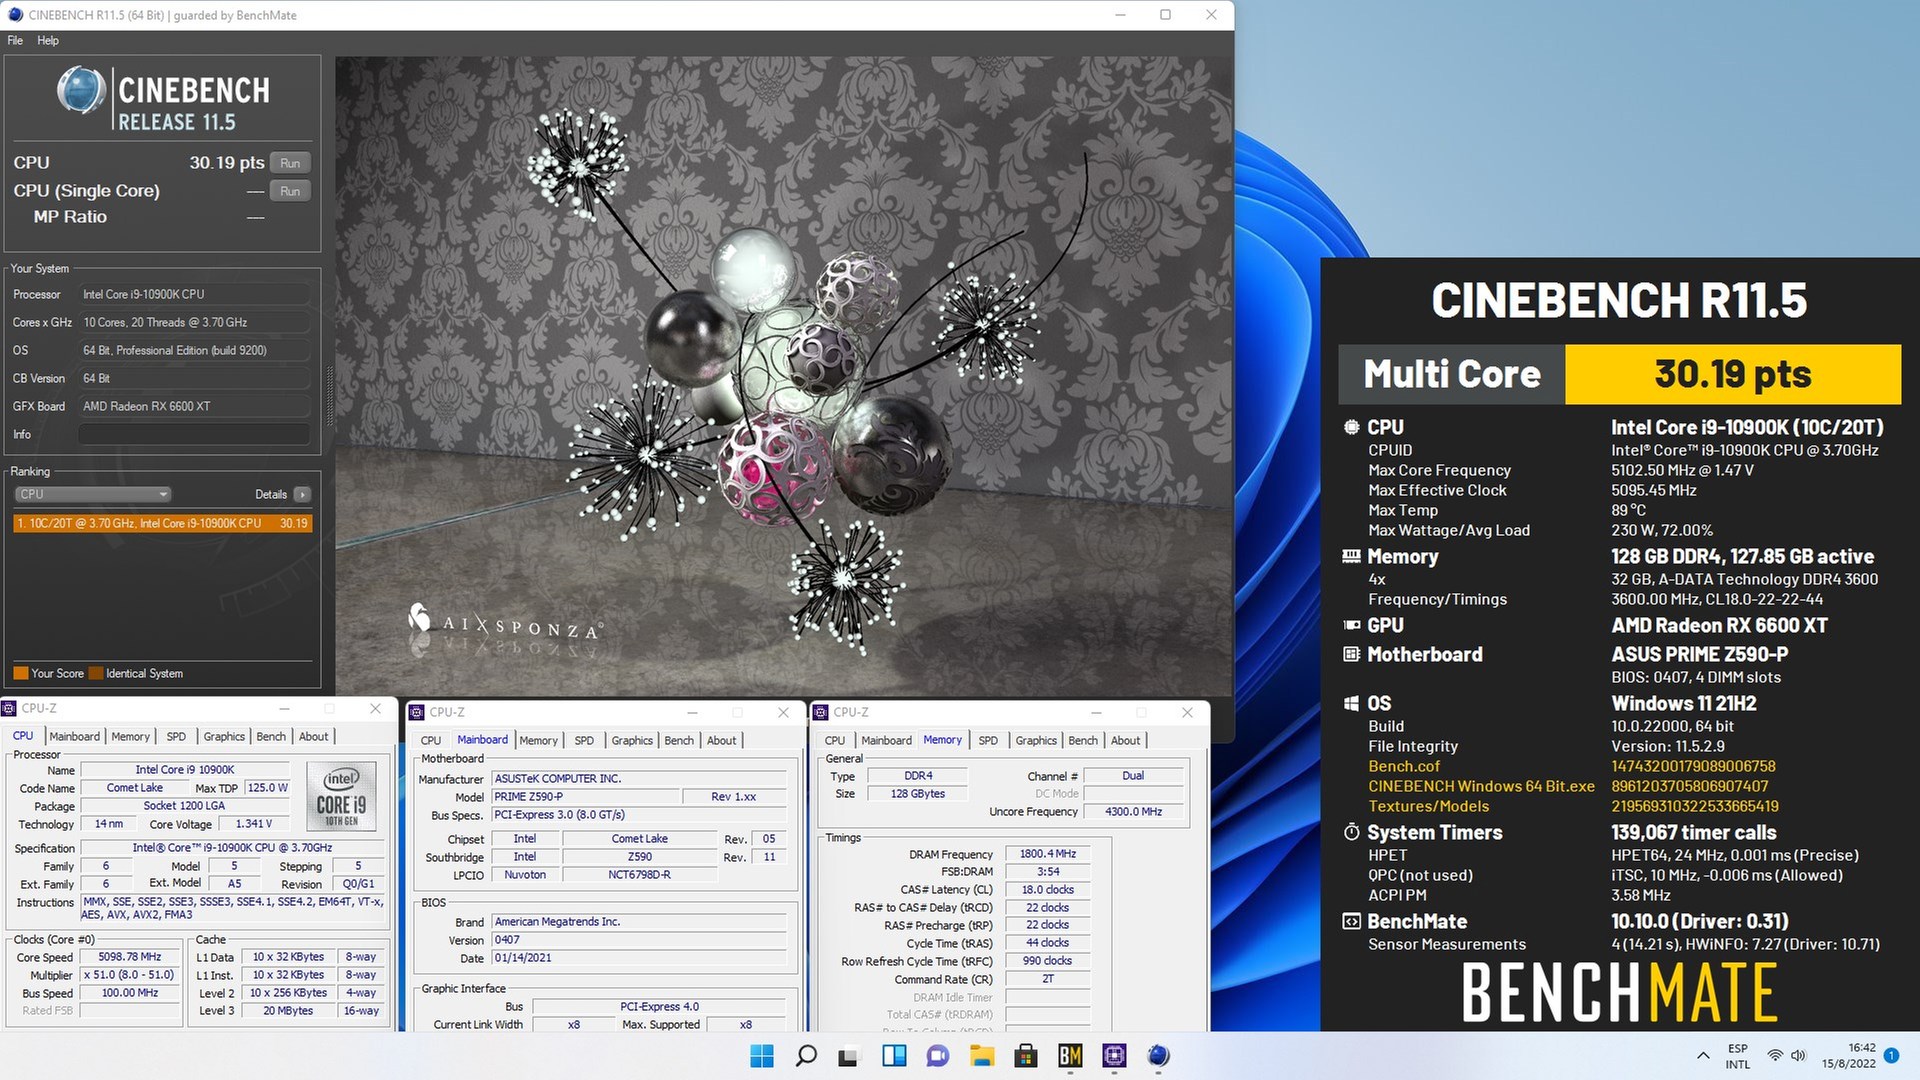Open SPD tab in first CPU-Z window
The image size is (1920, 1080).
coord(176,736)
